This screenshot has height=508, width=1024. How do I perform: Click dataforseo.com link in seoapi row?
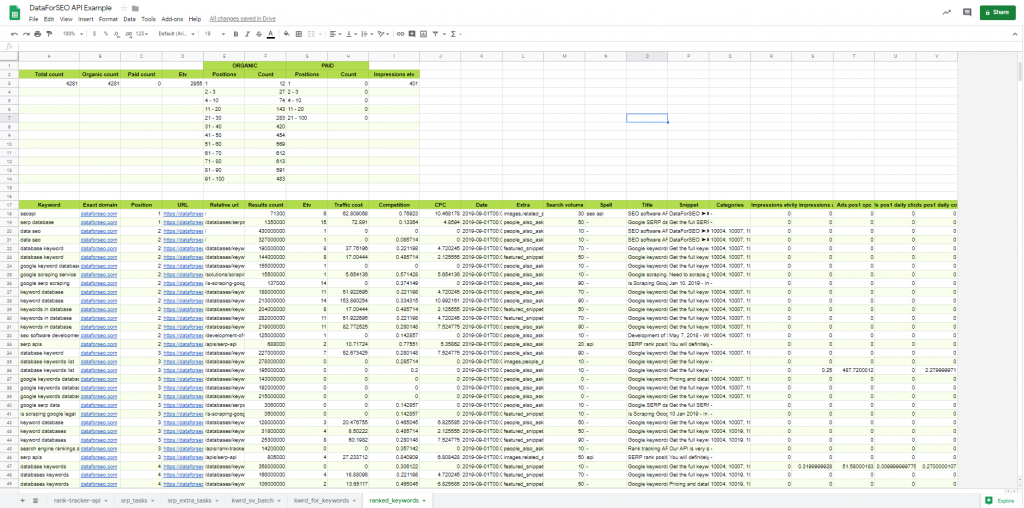click(99, 214)
